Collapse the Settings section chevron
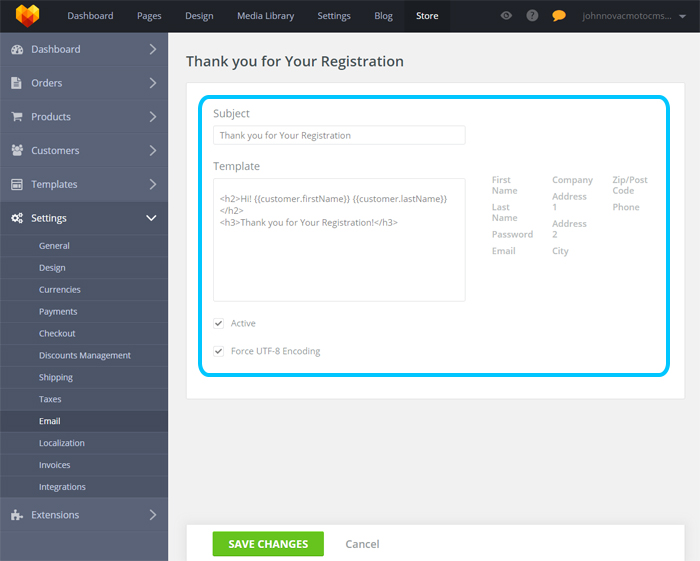Viewport: 700px width, 561px height. [151, 218]
